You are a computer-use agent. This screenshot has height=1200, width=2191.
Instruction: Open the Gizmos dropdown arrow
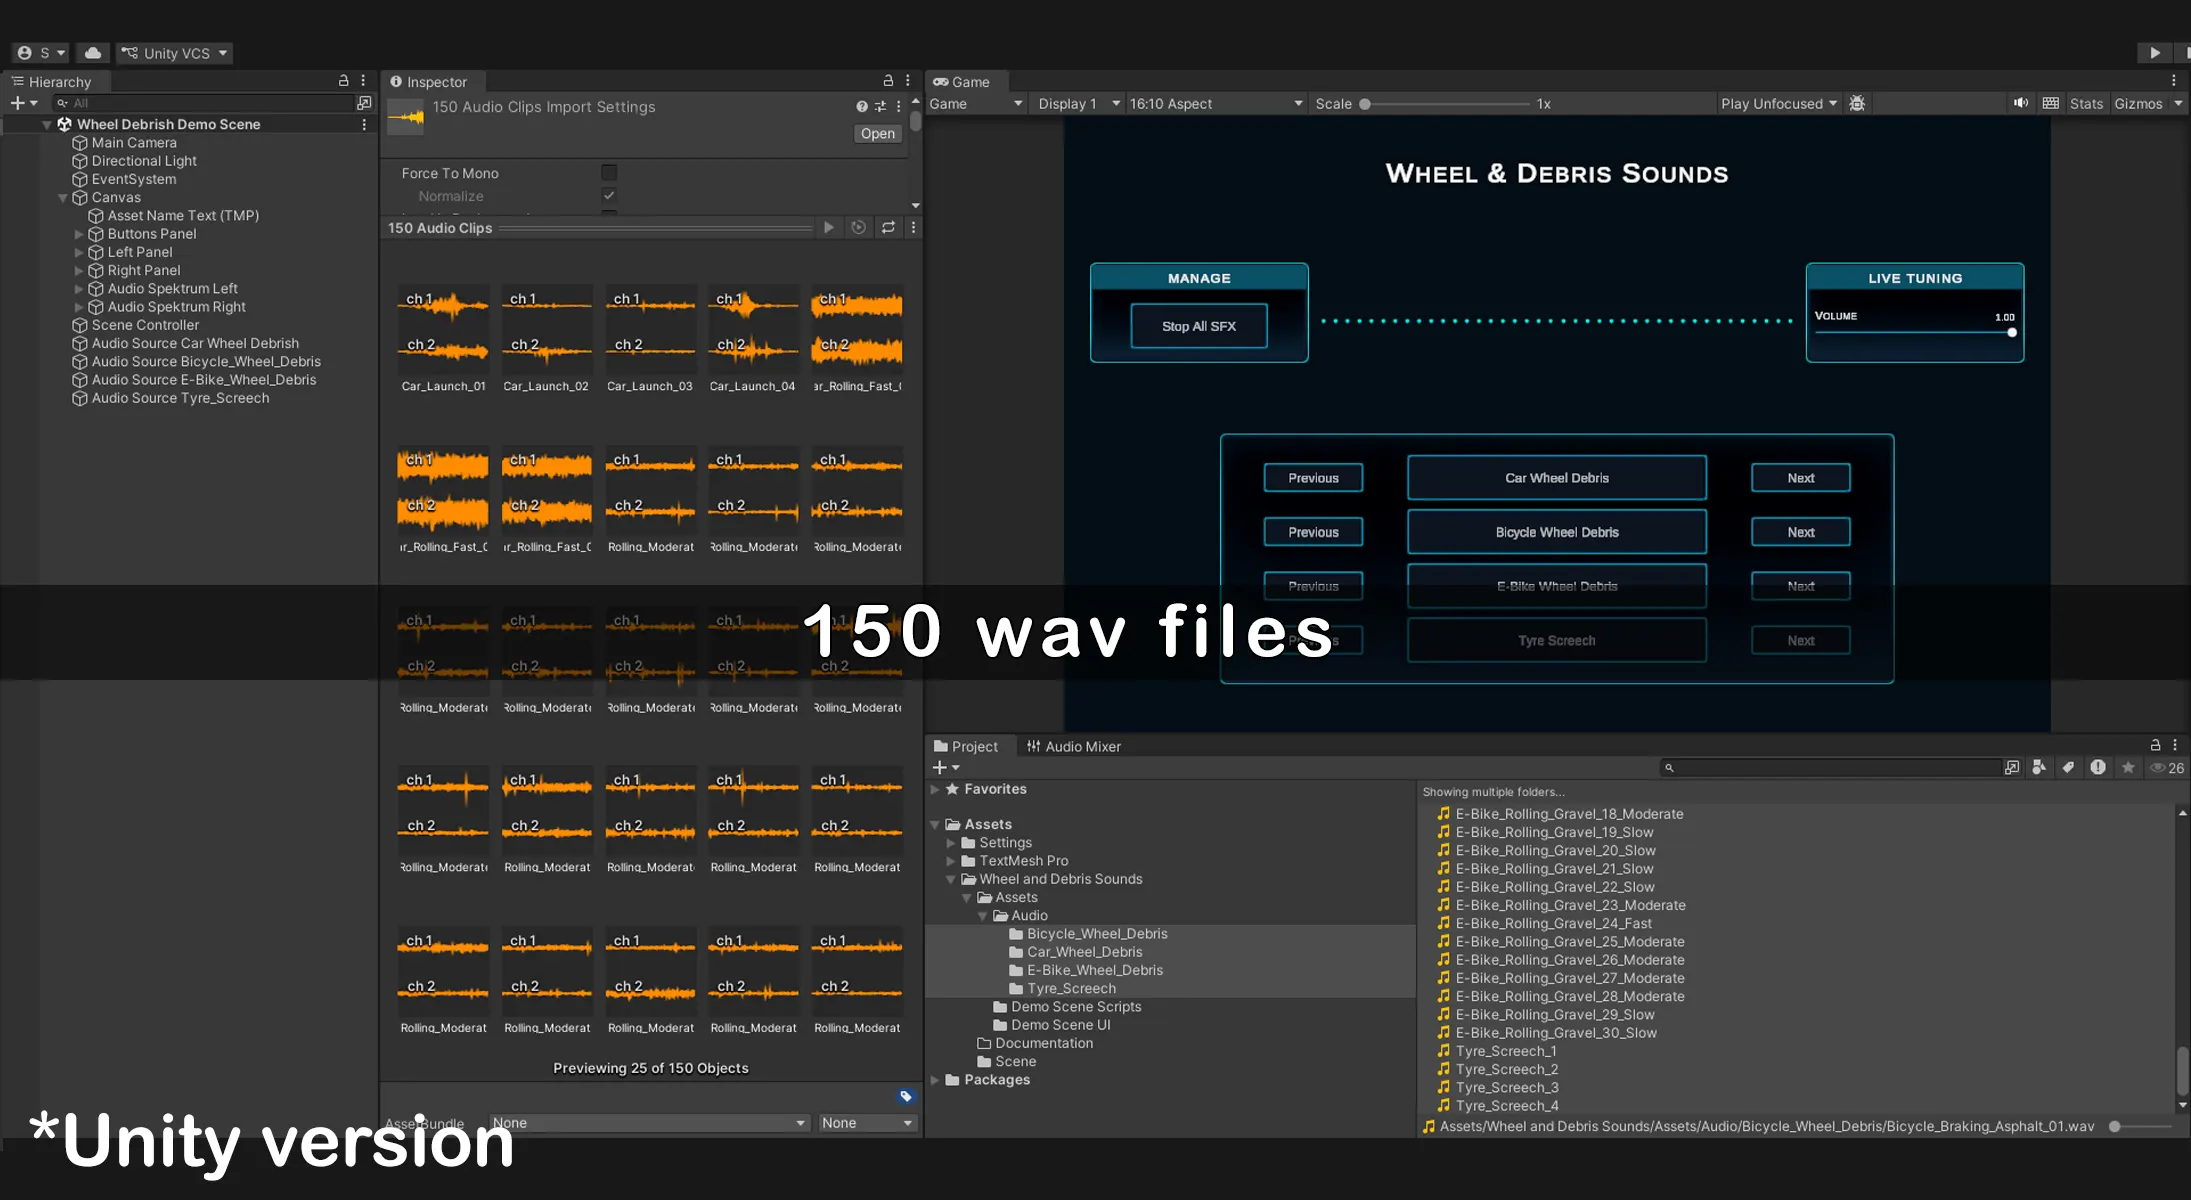[2178, 104]
